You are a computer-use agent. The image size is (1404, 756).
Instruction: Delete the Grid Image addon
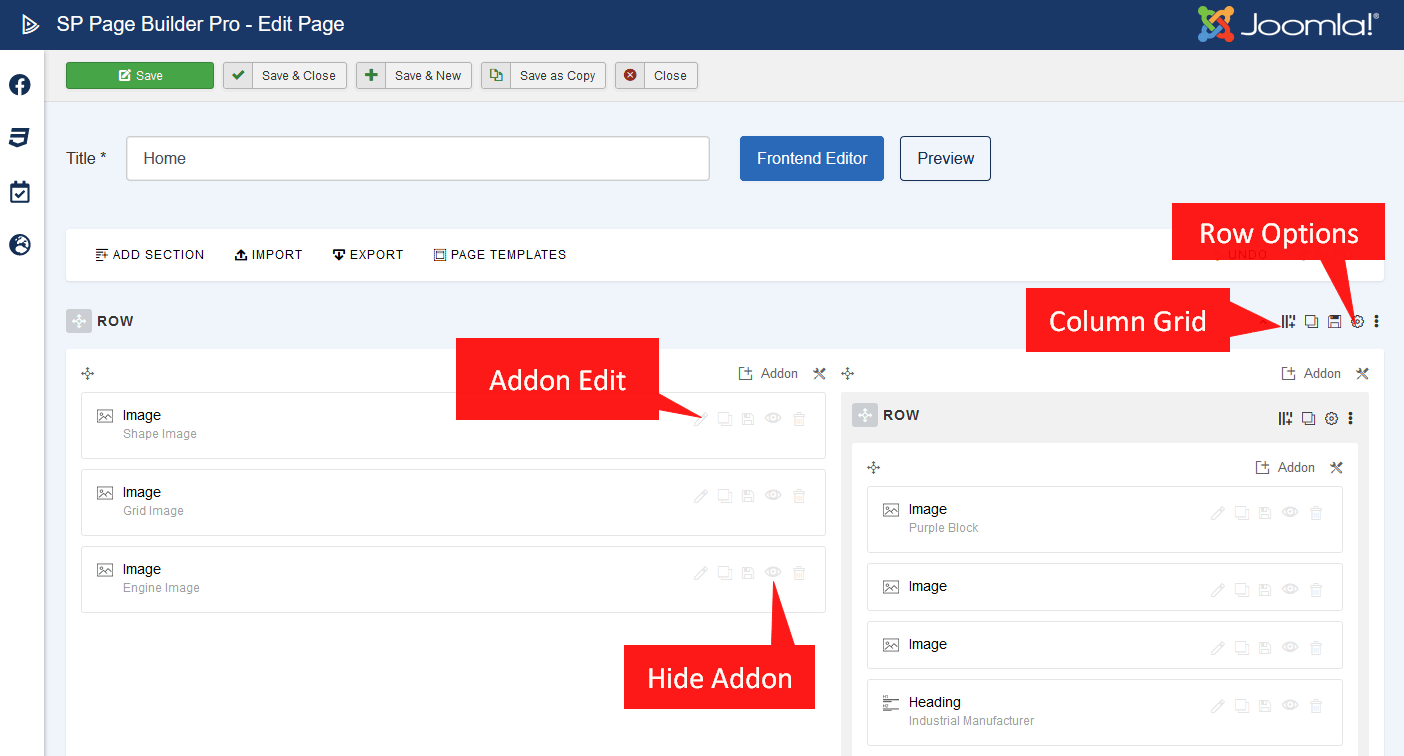point(799,496)
